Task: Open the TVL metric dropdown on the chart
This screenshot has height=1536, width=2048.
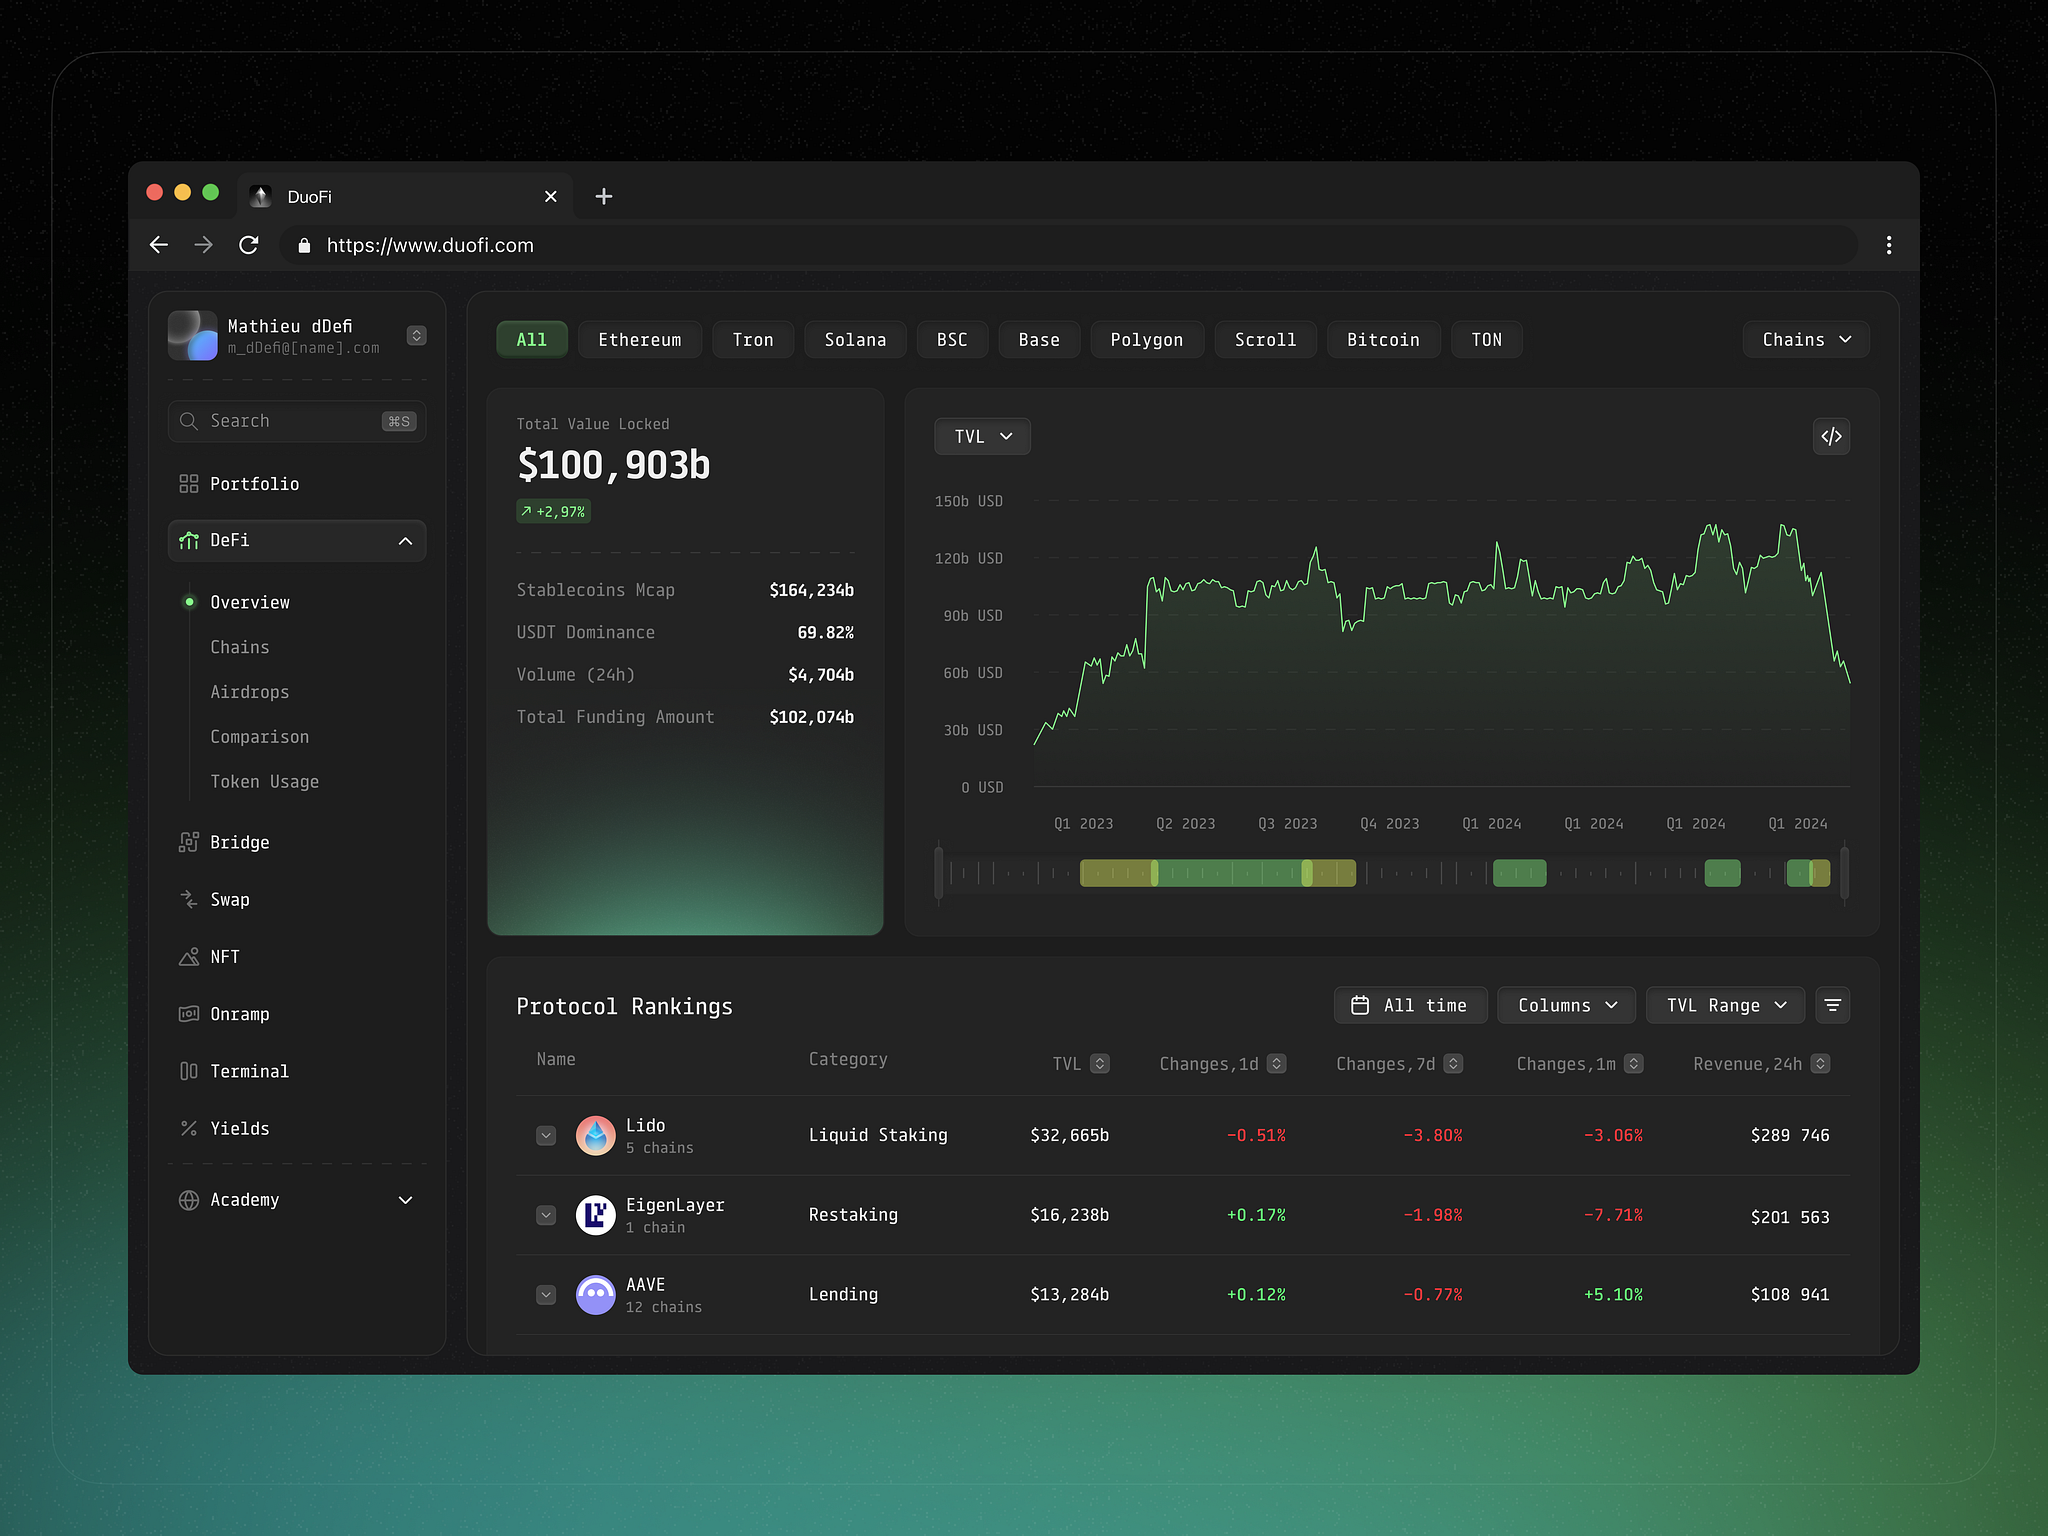Action: 981,436
